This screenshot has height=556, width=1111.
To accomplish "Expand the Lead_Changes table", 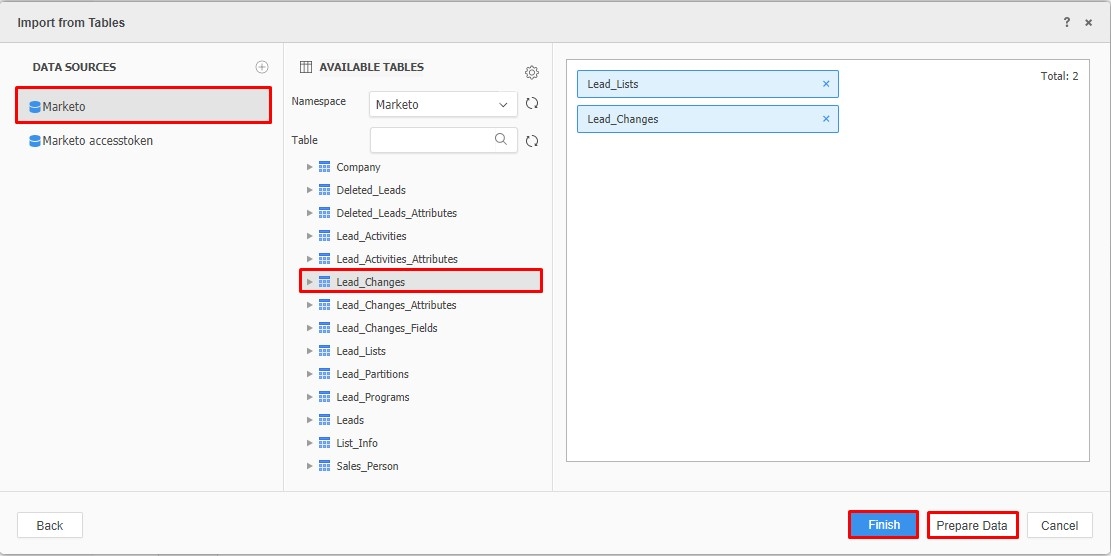I will (310, 282).
